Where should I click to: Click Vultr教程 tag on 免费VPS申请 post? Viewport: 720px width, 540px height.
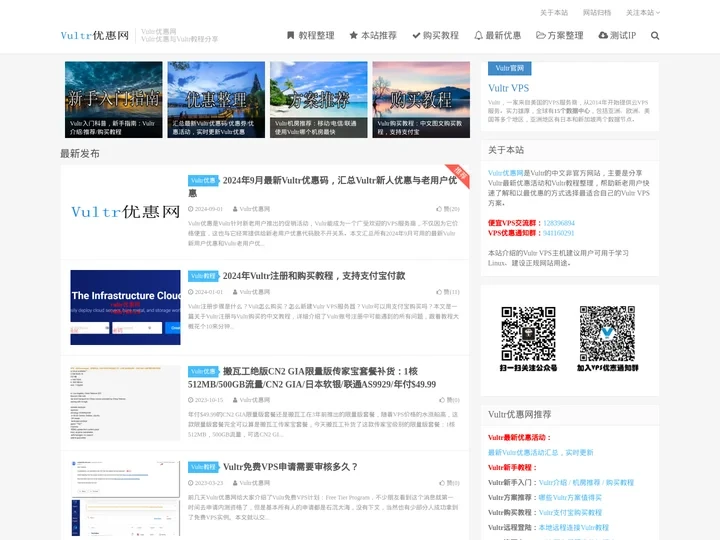point(203,467)
